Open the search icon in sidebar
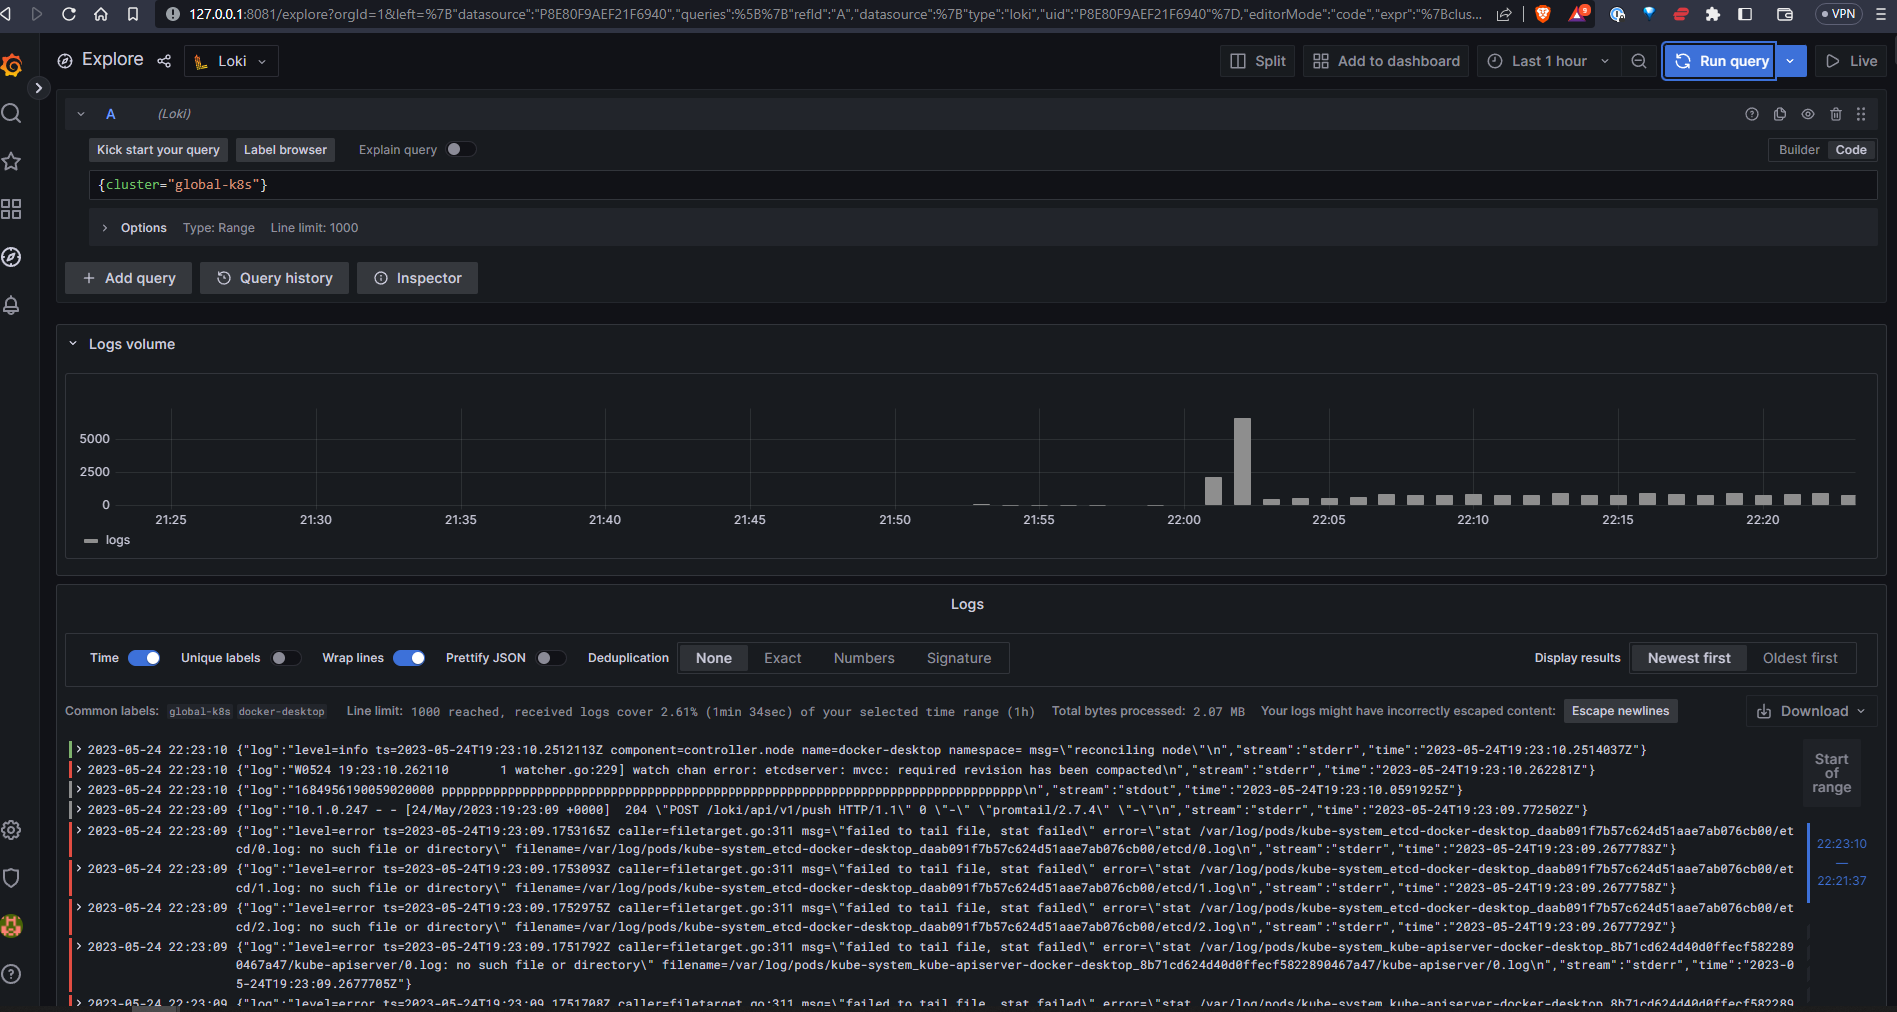 pyautogui.click(x=12, y=113)
